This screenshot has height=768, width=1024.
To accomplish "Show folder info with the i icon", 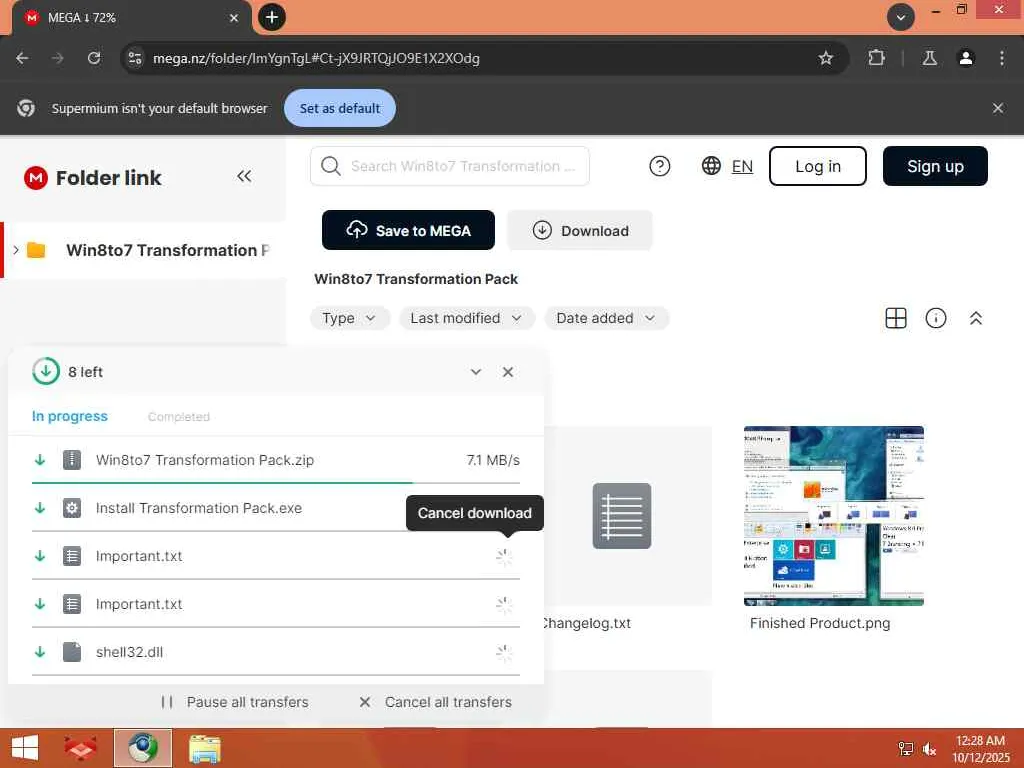I will (936, 318).
